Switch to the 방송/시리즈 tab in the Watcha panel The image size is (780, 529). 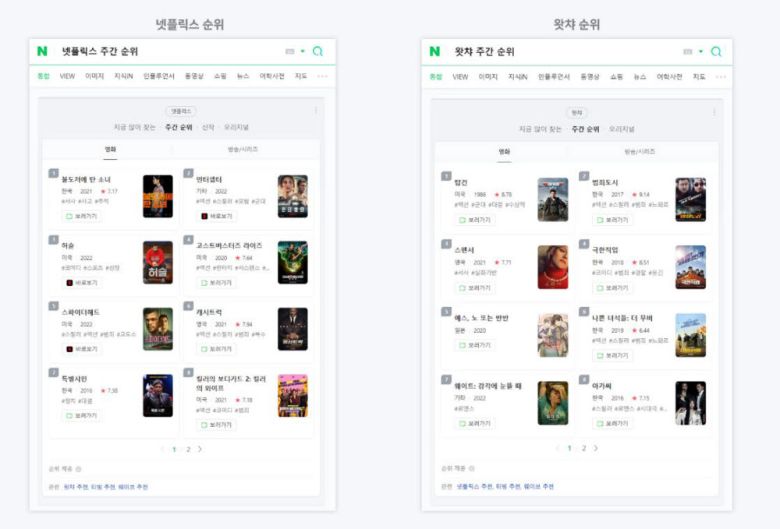click(x=640, y=151)
